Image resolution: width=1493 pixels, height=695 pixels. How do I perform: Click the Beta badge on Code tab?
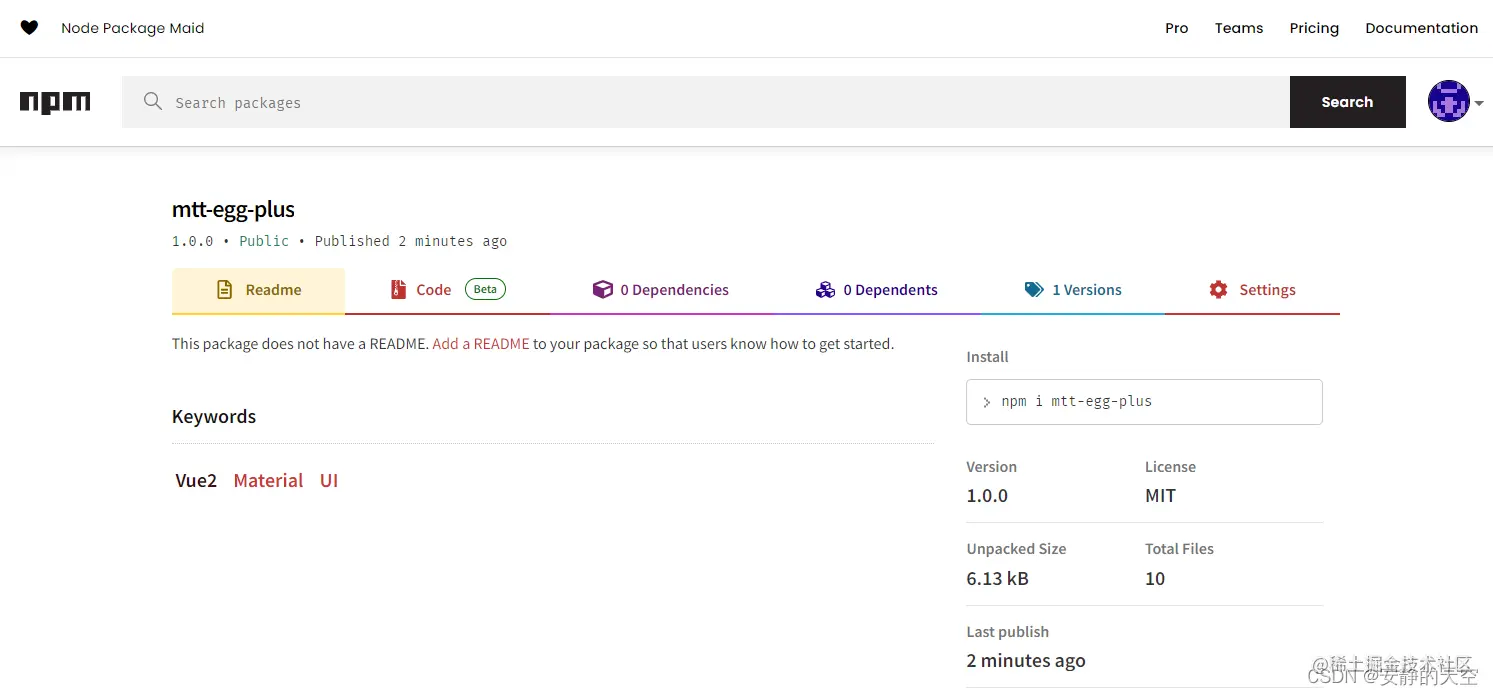tap(485, 290)
